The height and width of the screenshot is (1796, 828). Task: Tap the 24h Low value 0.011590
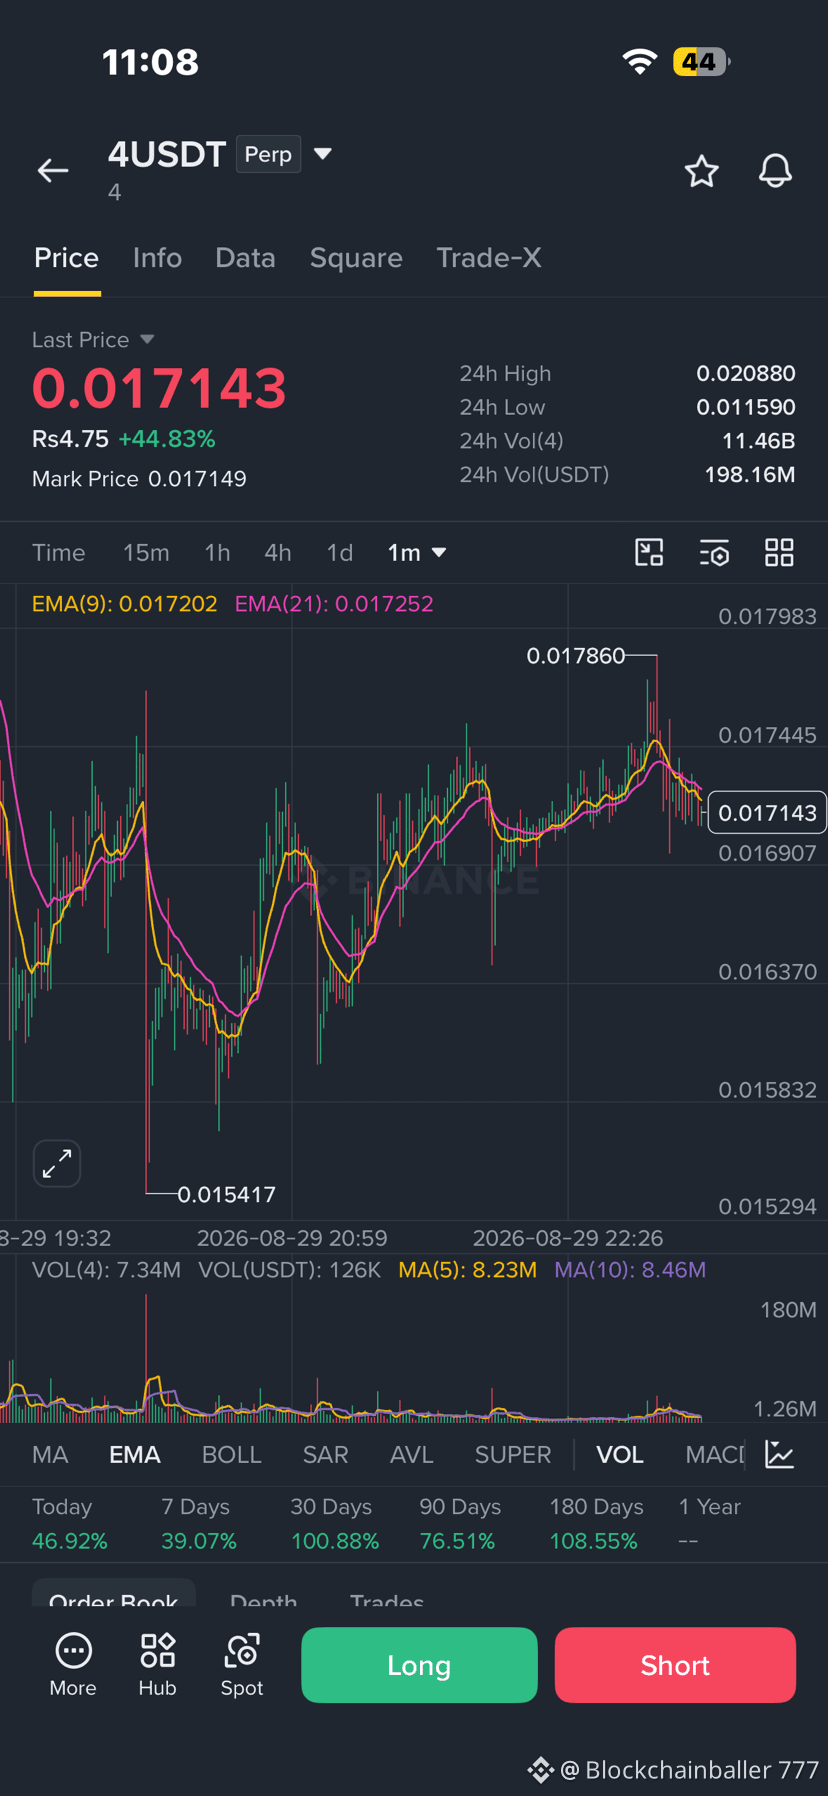(746, 408)
